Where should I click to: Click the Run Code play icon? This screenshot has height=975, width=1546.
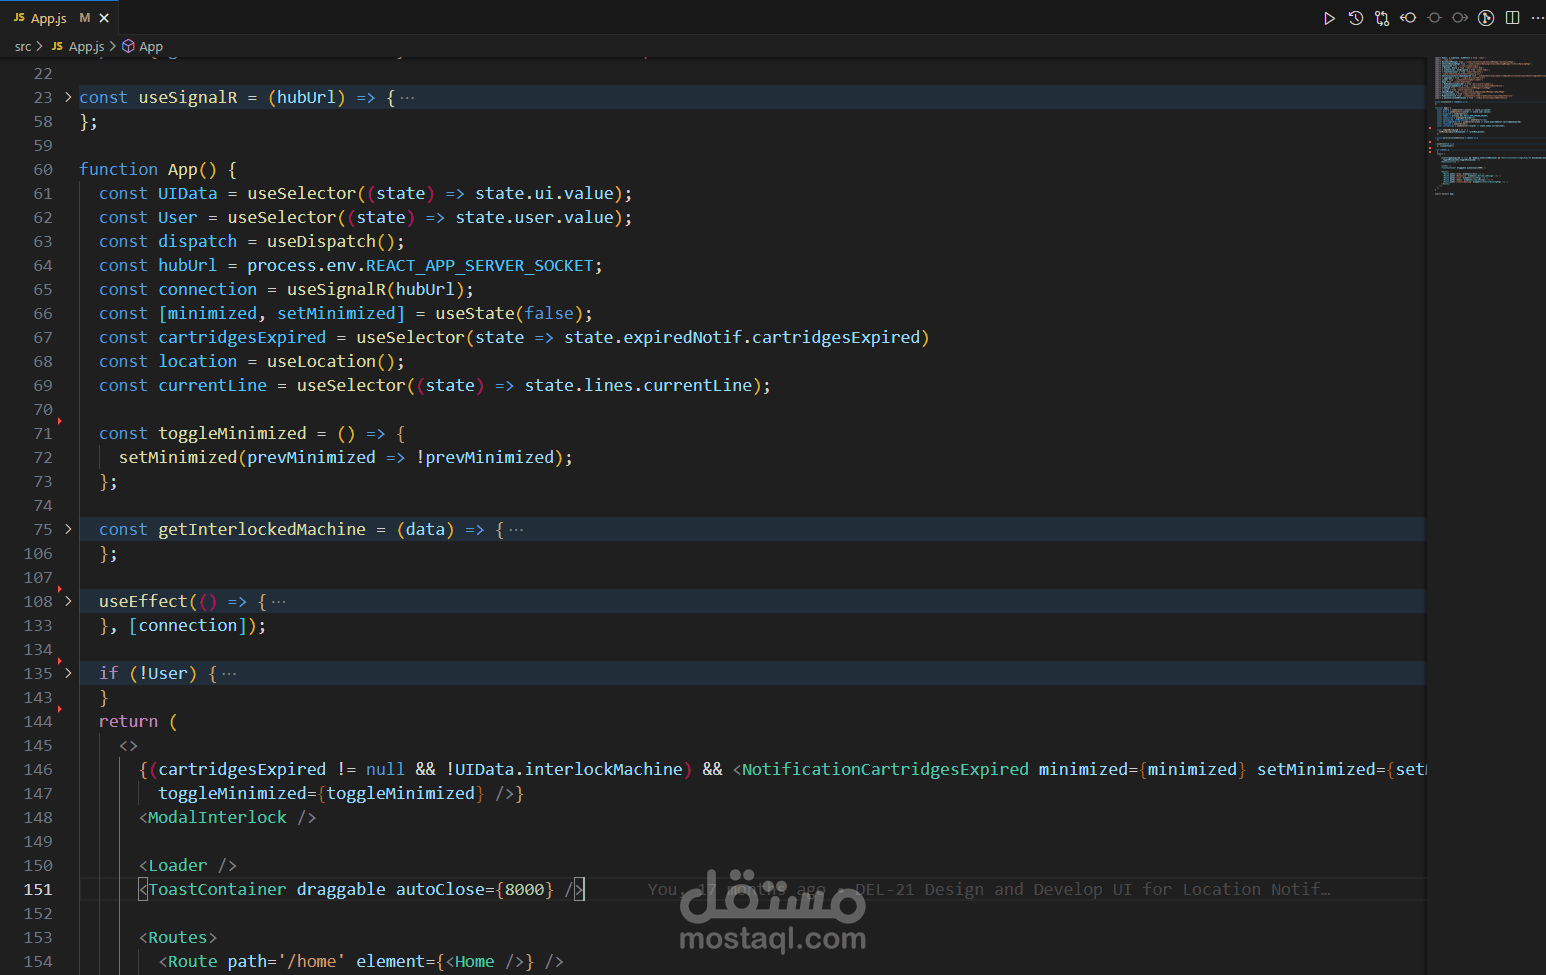coord(1329,18)
